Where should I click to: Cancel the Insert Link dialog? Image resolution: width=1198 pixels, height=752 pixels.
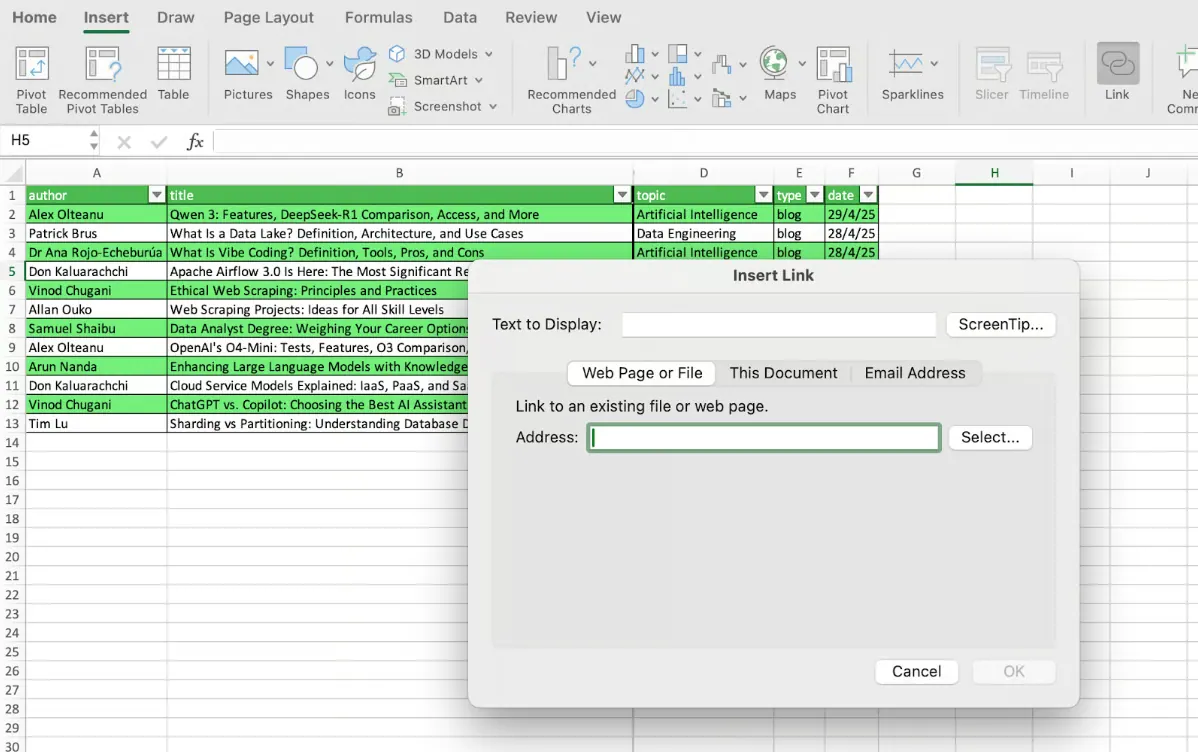click(x=916, y=671)
